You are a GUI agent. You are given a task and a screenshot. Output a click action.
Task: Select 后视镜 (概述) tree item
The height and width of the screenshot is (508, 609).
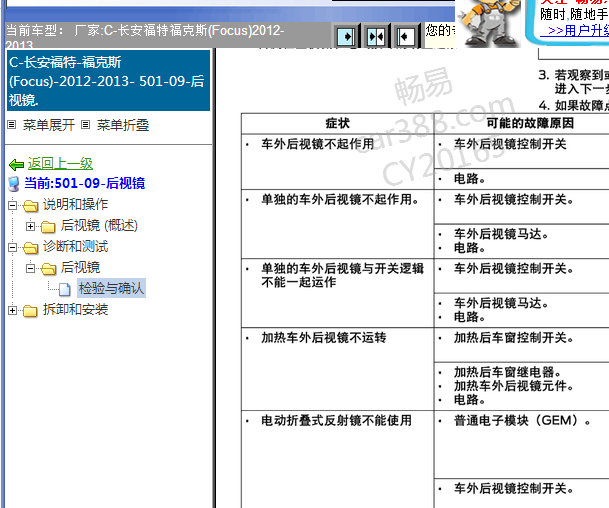point(99,225)
